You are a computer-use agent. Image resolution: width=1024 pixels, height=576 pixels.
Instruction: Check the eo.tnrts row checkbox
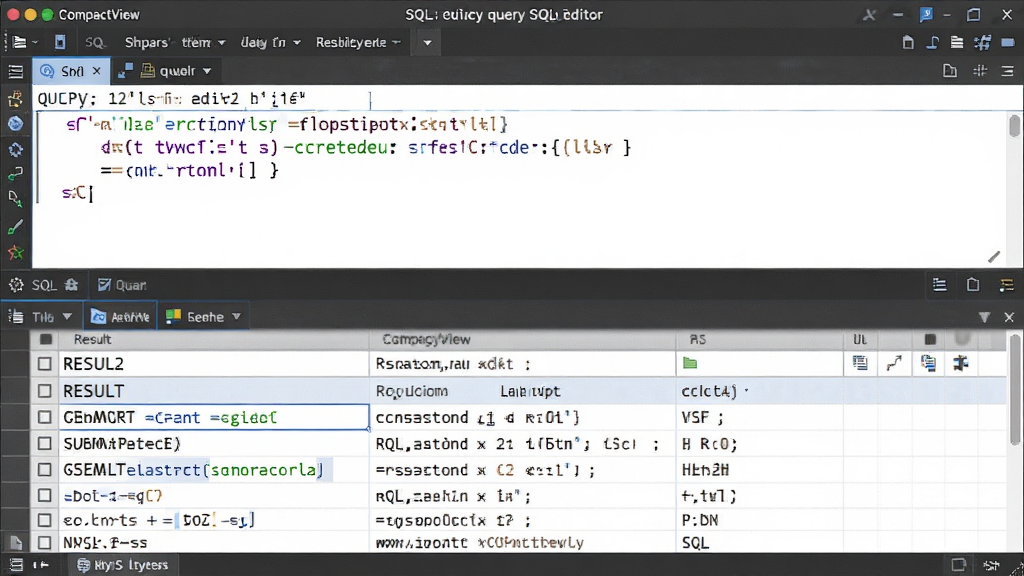(x=44, y=520)
